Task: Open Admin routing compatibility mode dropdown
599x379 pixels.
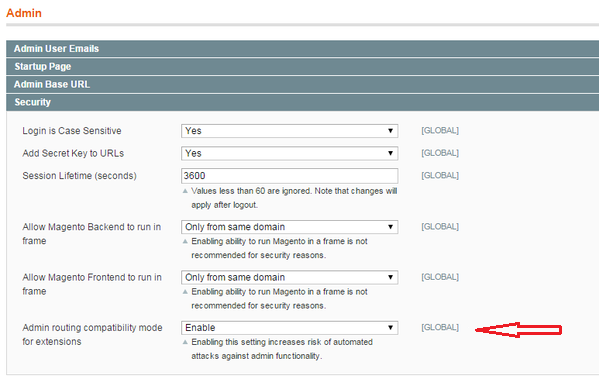Action: tap(290, 328)
